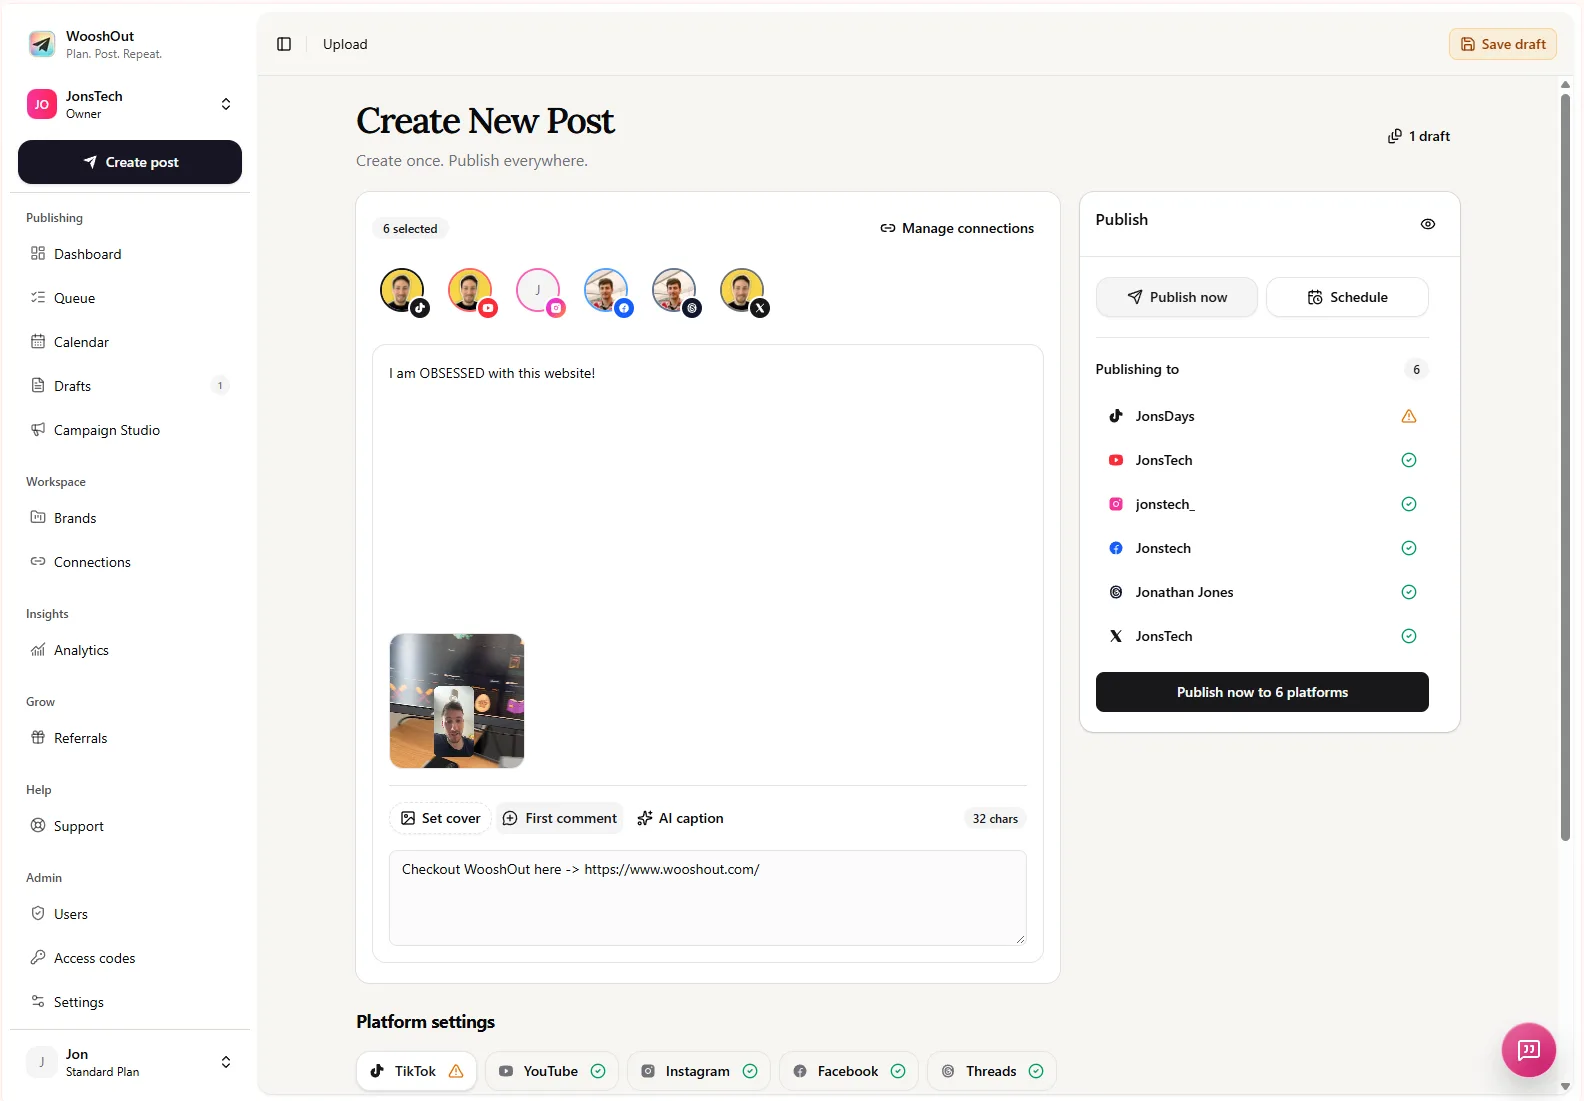1584x1101 pixels.
Task: Toggle the Publish preview eye icon
Action: [1428, 224]
